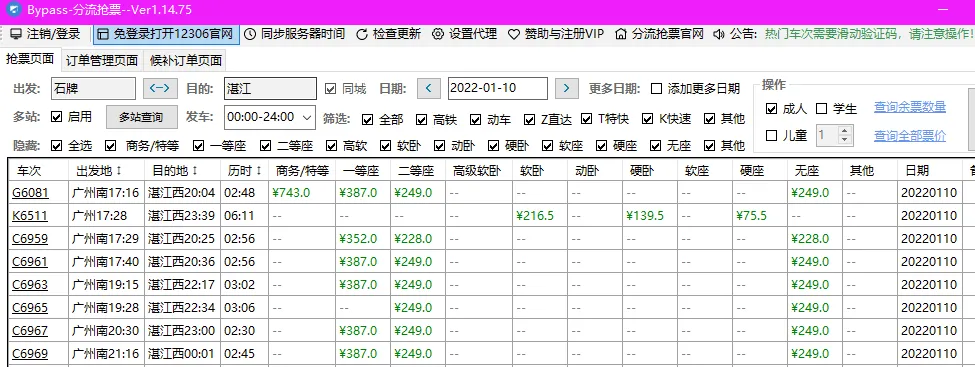Viewport: 975px width, 367px height.
Task: Swap departure and destination stations
Action: 160,88
